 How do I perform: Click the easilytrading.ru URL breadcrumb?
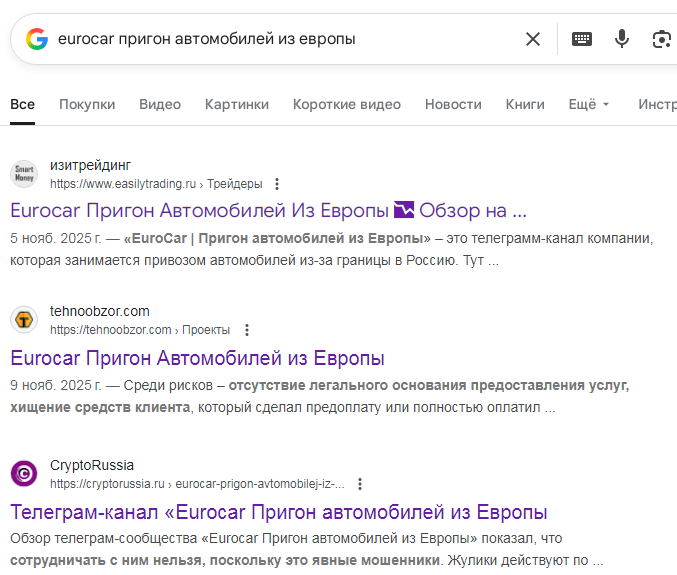156,184
